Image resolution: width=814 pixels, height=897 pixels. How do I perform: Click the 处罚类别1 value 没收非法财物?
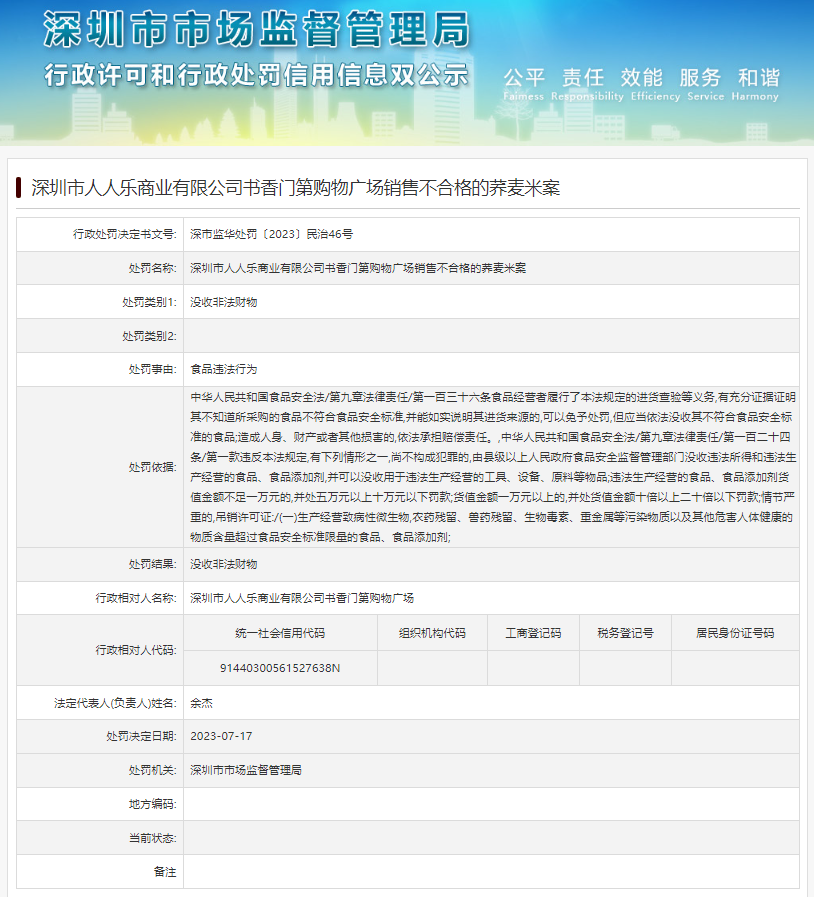click(x=224, y=302)
